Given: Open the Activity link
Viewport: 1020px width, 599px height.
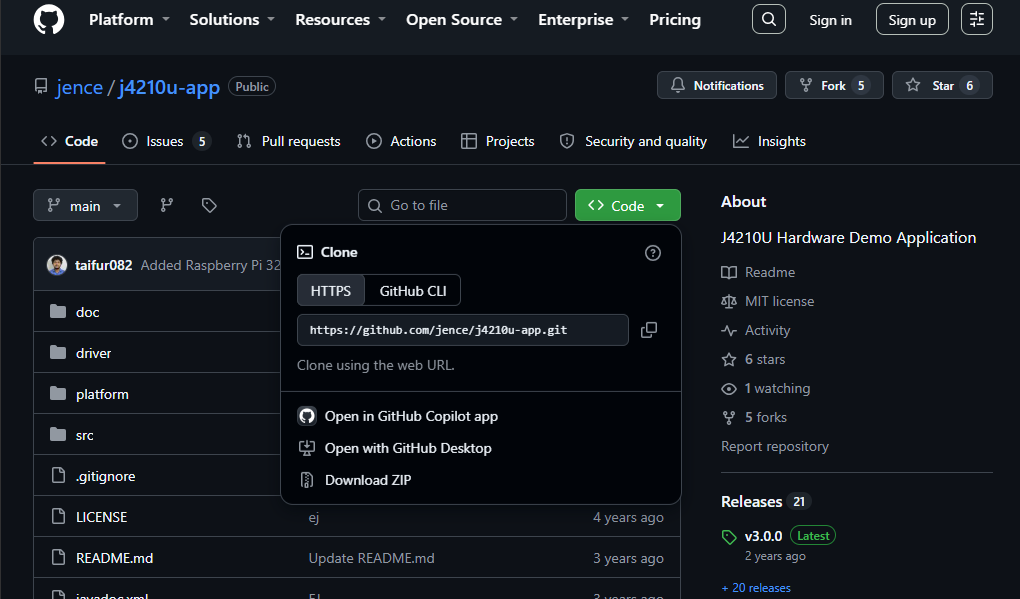Looking at the screenshot, I should tap(767, 330).
